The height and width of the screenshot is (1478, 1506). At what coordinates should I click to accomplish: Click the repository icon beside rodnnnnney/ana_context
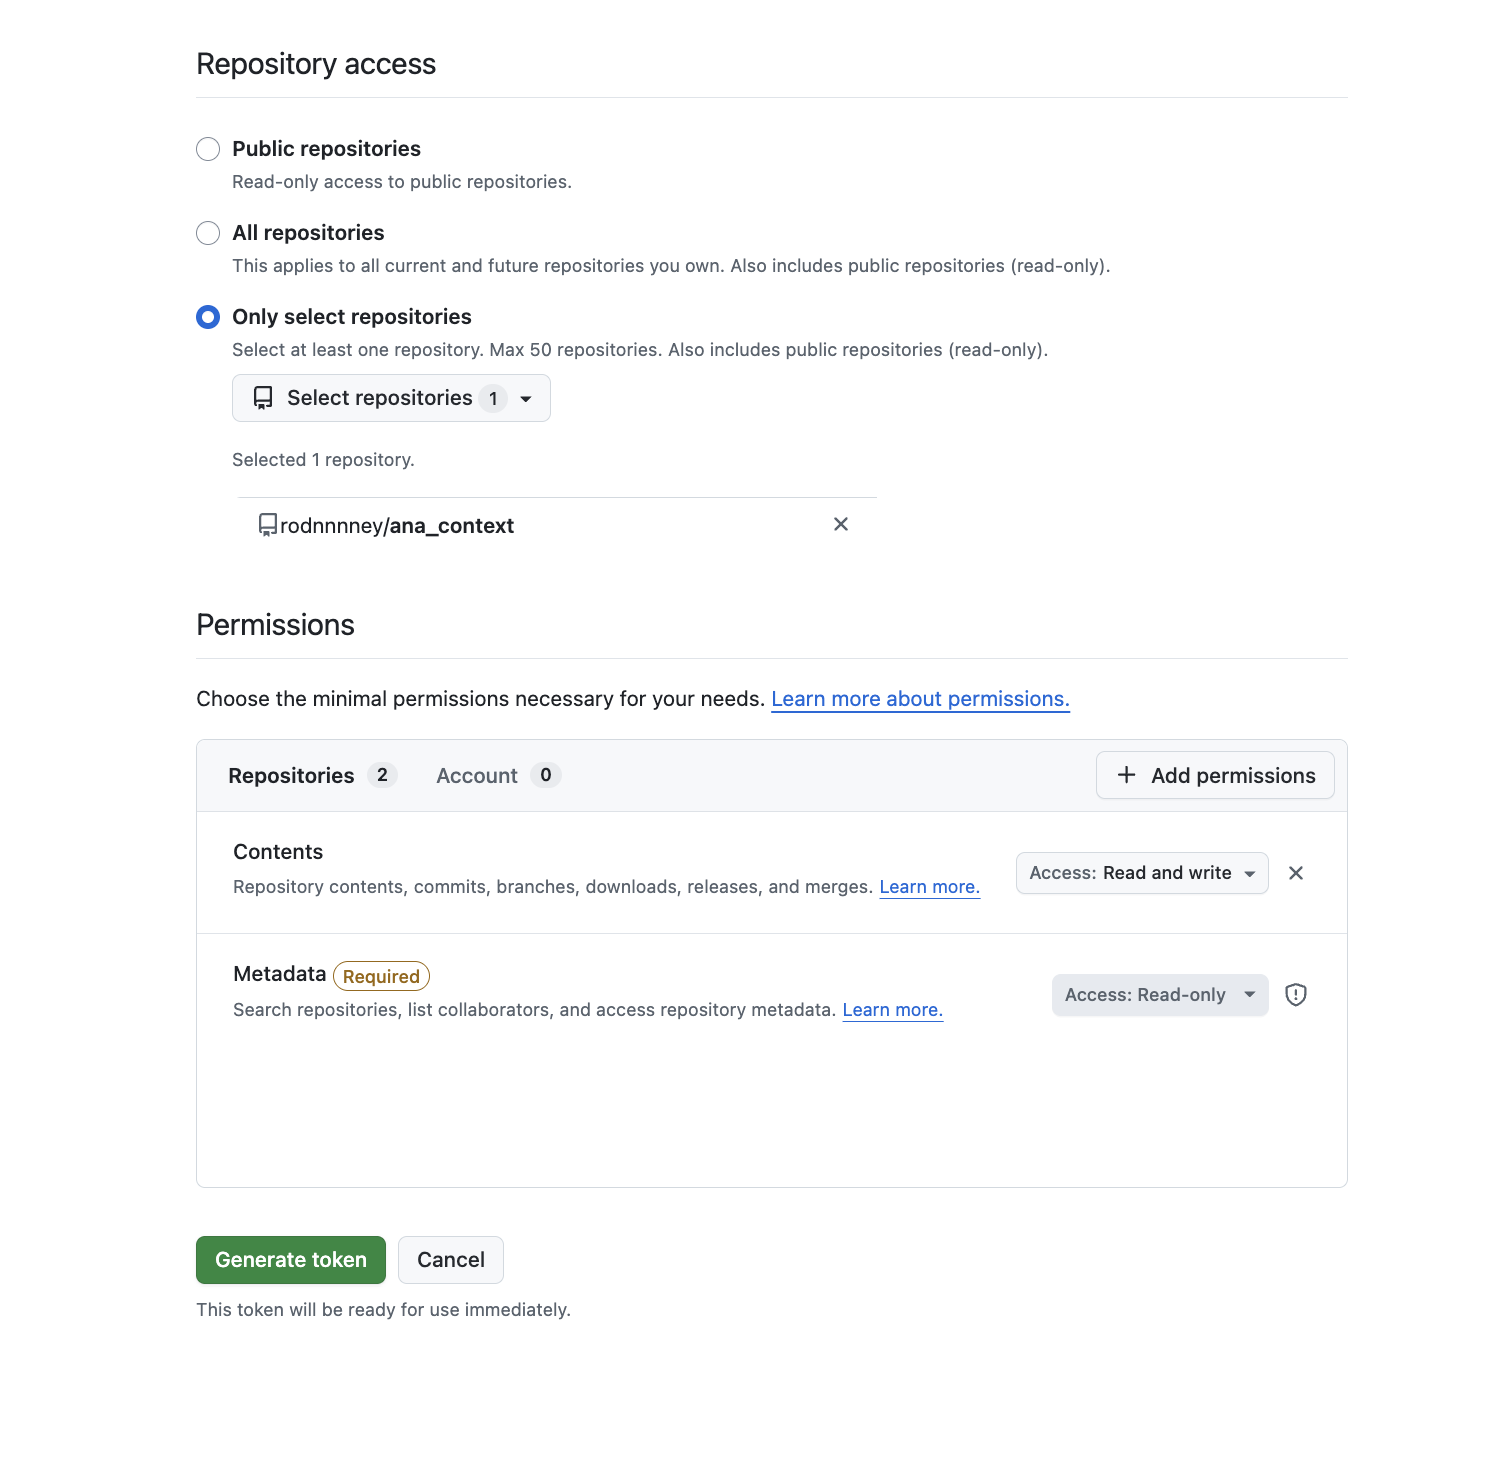coord(266,525)
